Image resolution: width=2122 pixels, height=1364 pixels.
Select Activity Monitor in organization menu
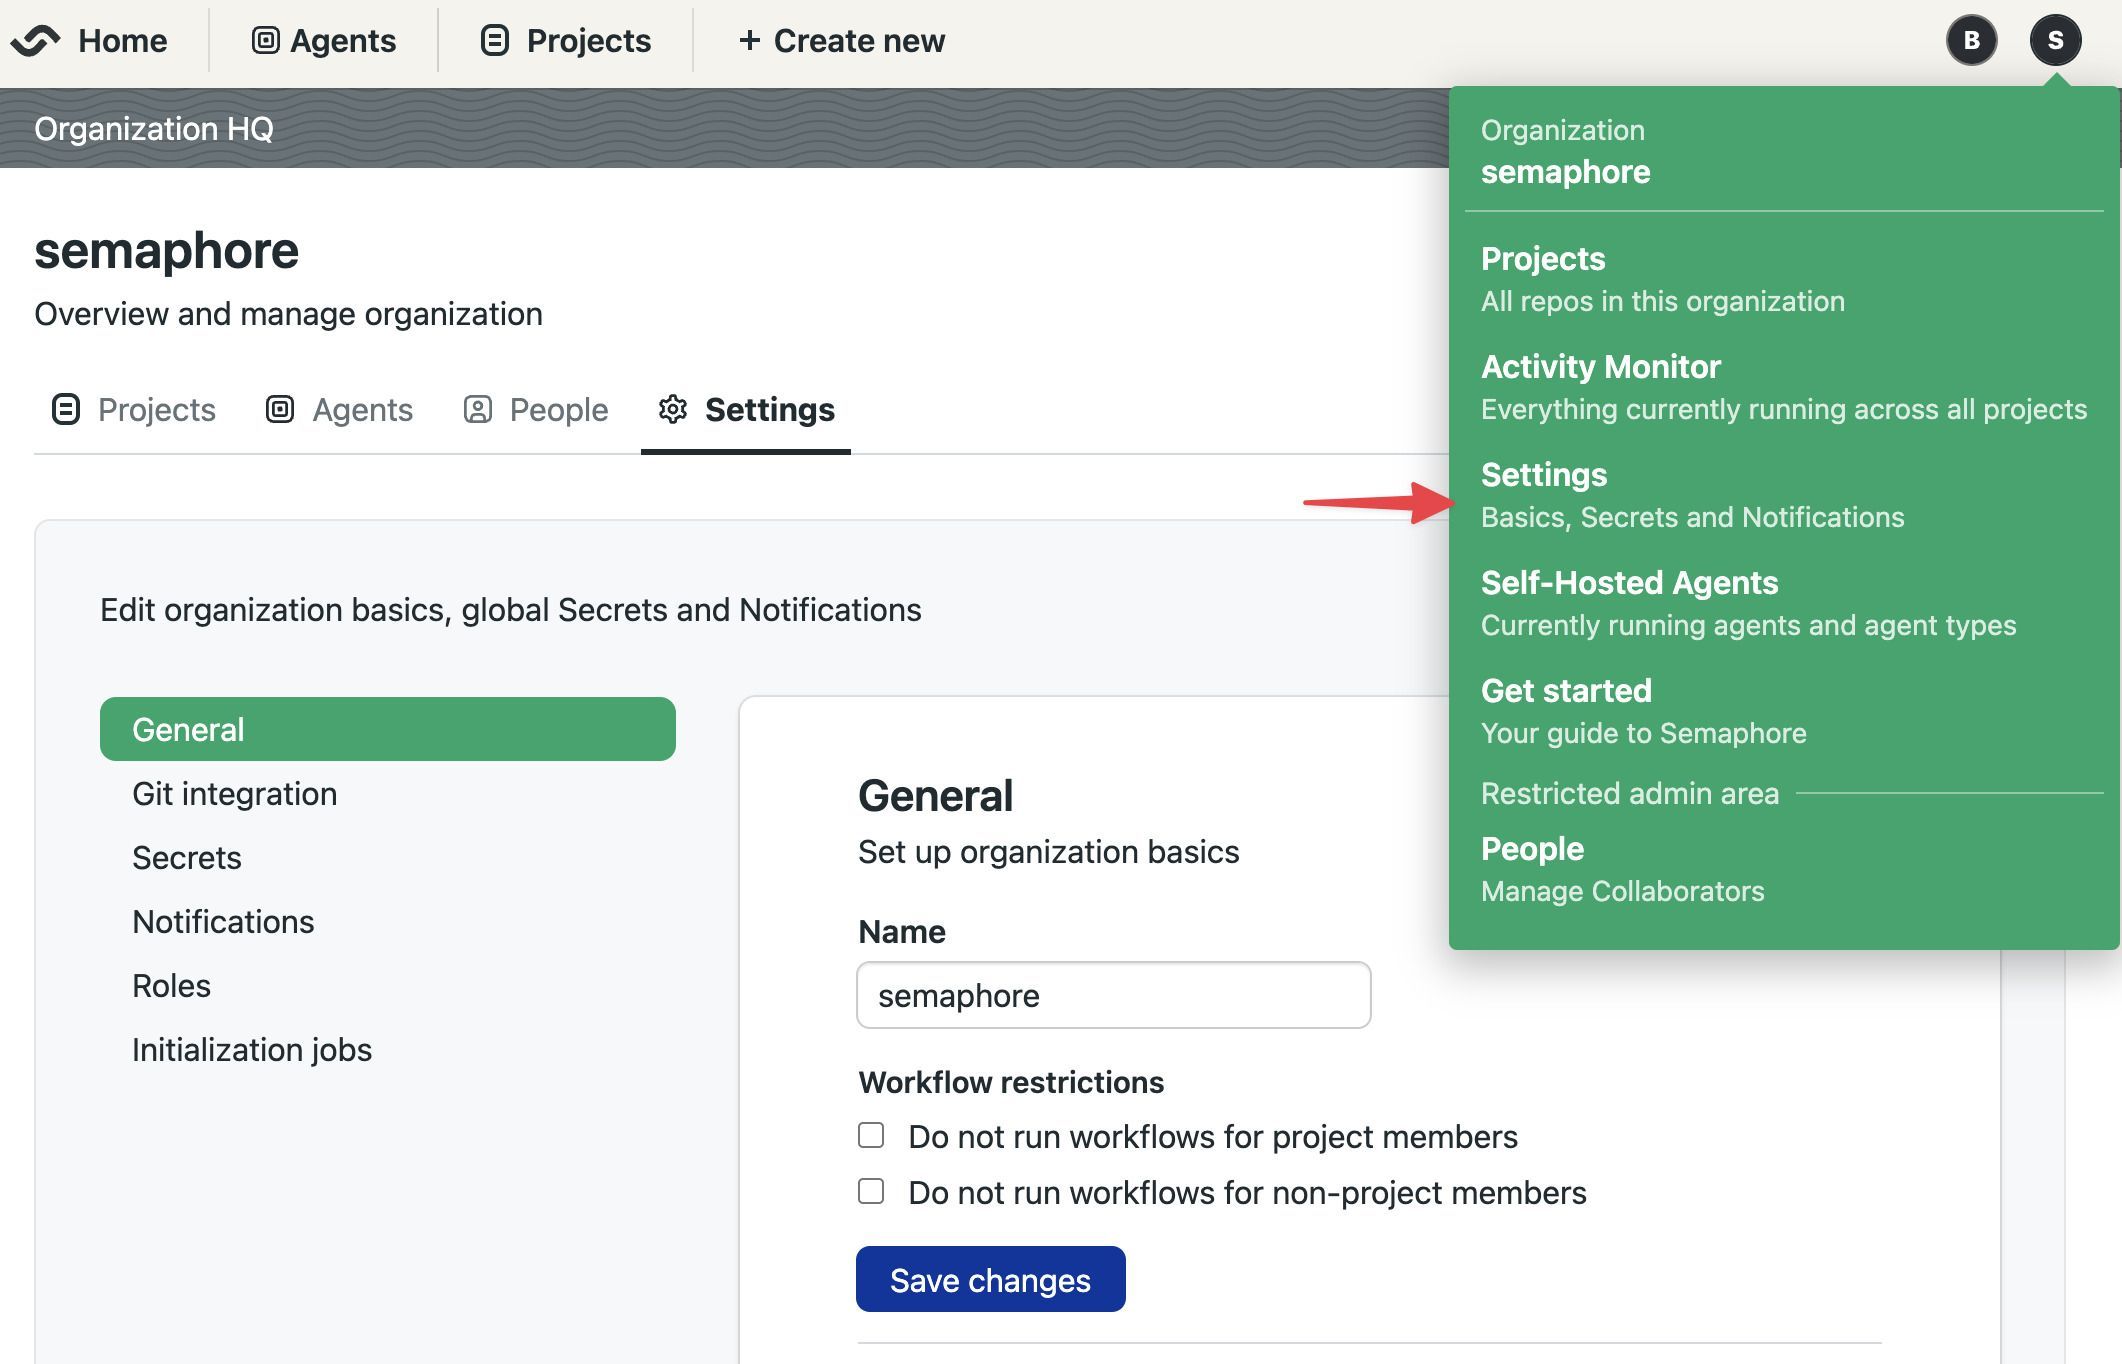tap(1783, 387)
